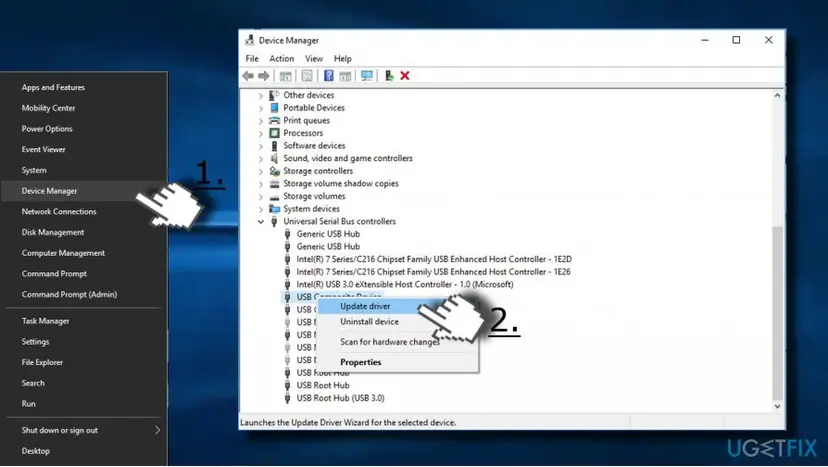Click the Back arrow toolbar icon
The image size is (828, 467).
coord(248,76)
